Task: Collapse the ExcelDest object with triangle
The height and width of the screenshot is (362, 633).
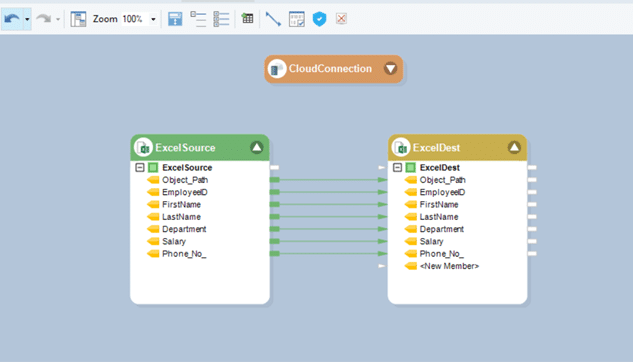Action: pos(514,147)
